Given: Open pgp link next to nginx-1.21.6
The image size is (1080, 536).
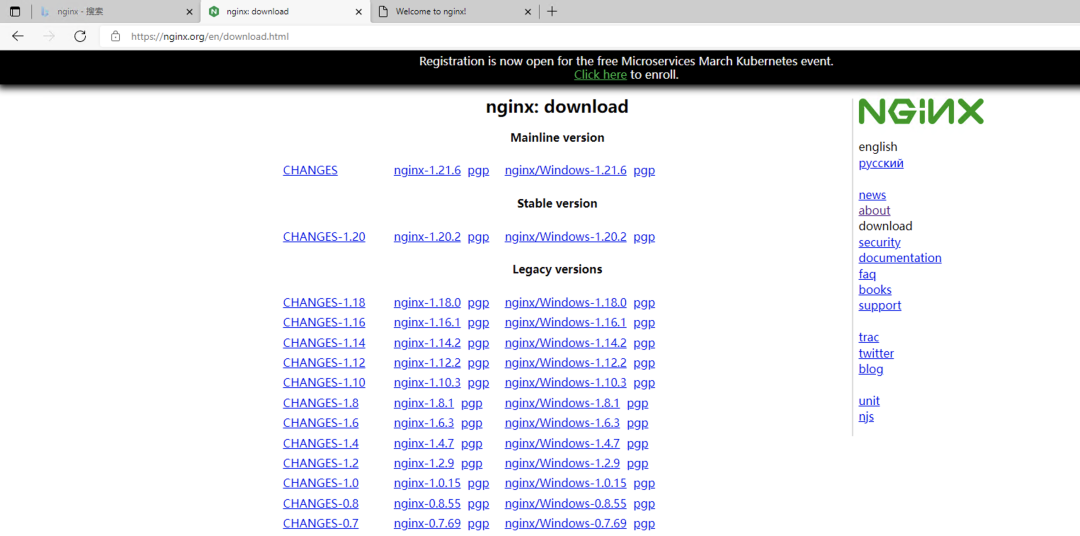Looking at the screenshot, I should [x=478, y=171].
